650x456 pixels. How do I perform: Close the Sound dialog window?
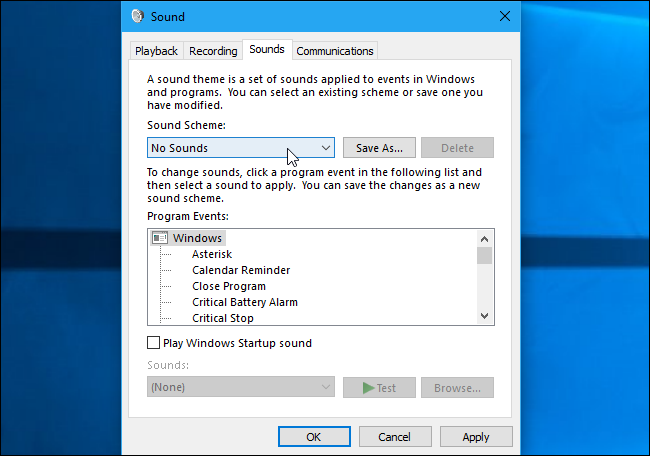click(505, 16)
